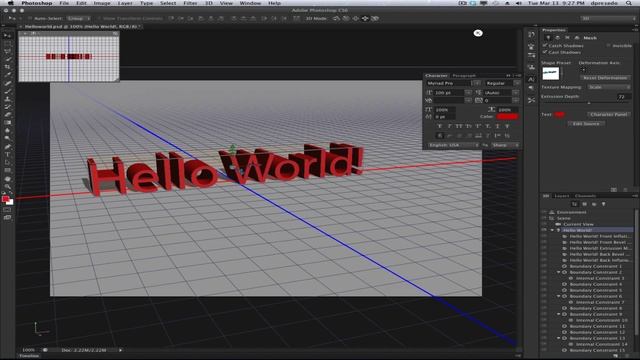Toggle visibility of Boundary Constraint 4

tap(544, 284)
